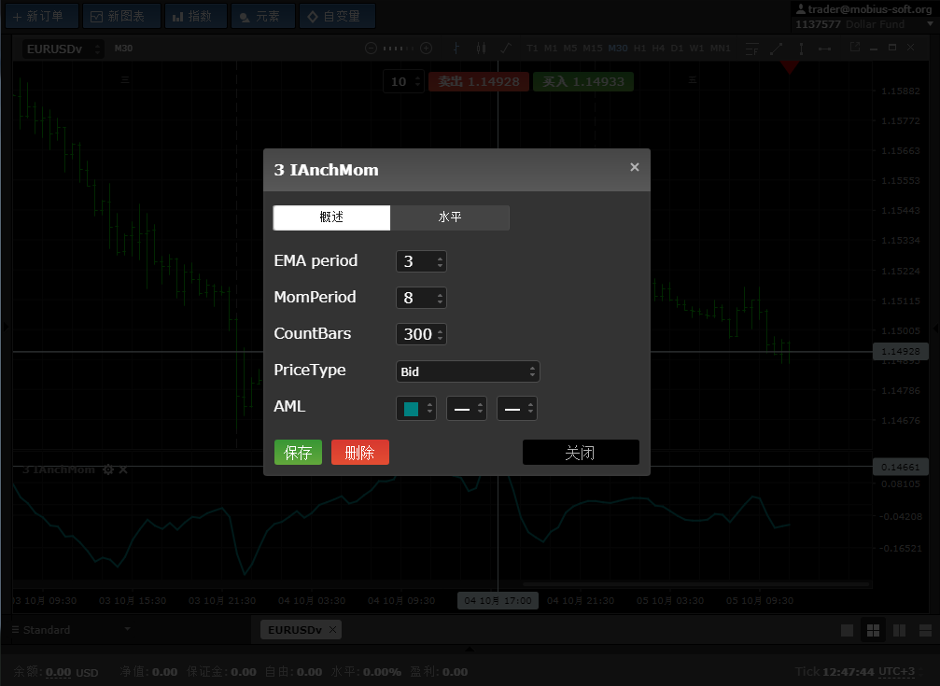Click the black 关闭 close button
Viewport: 940px width, 686px height.
coord(580,452)
